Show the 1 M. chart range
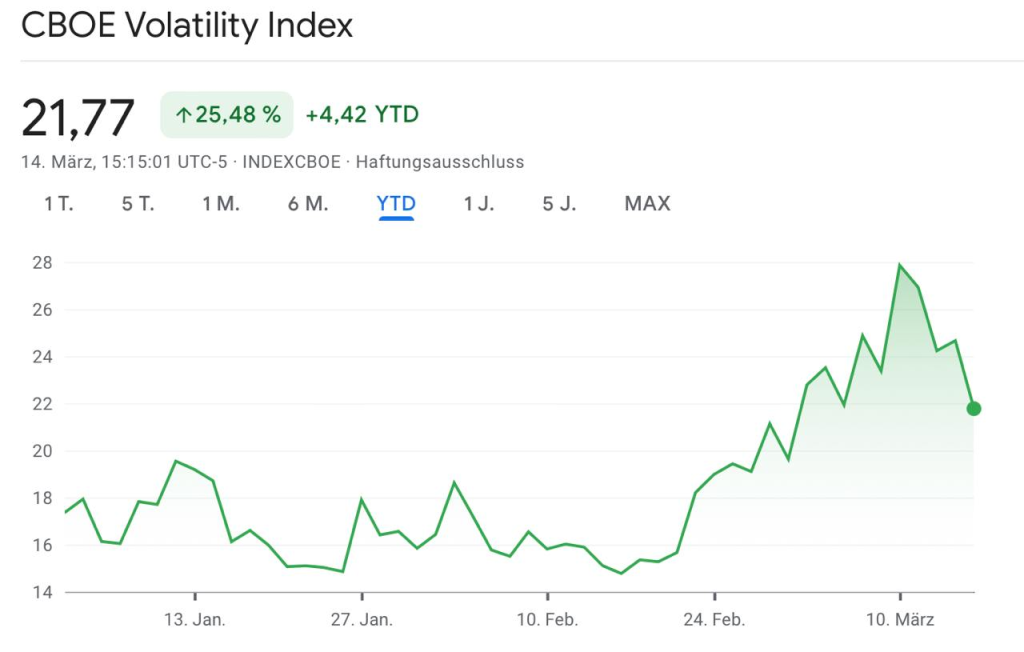The image size is (1024, 652). 221,204
